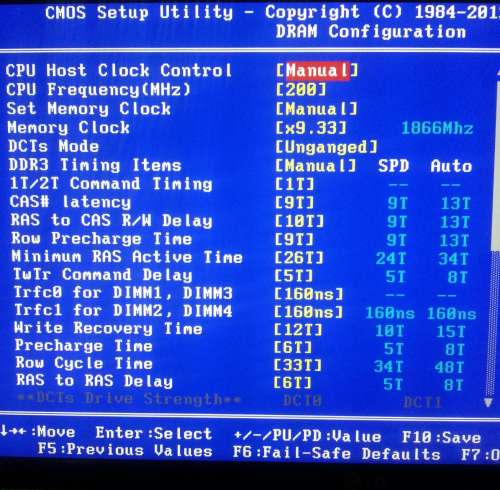Click the Row Cycle Time label

click(x=84, y=363)
